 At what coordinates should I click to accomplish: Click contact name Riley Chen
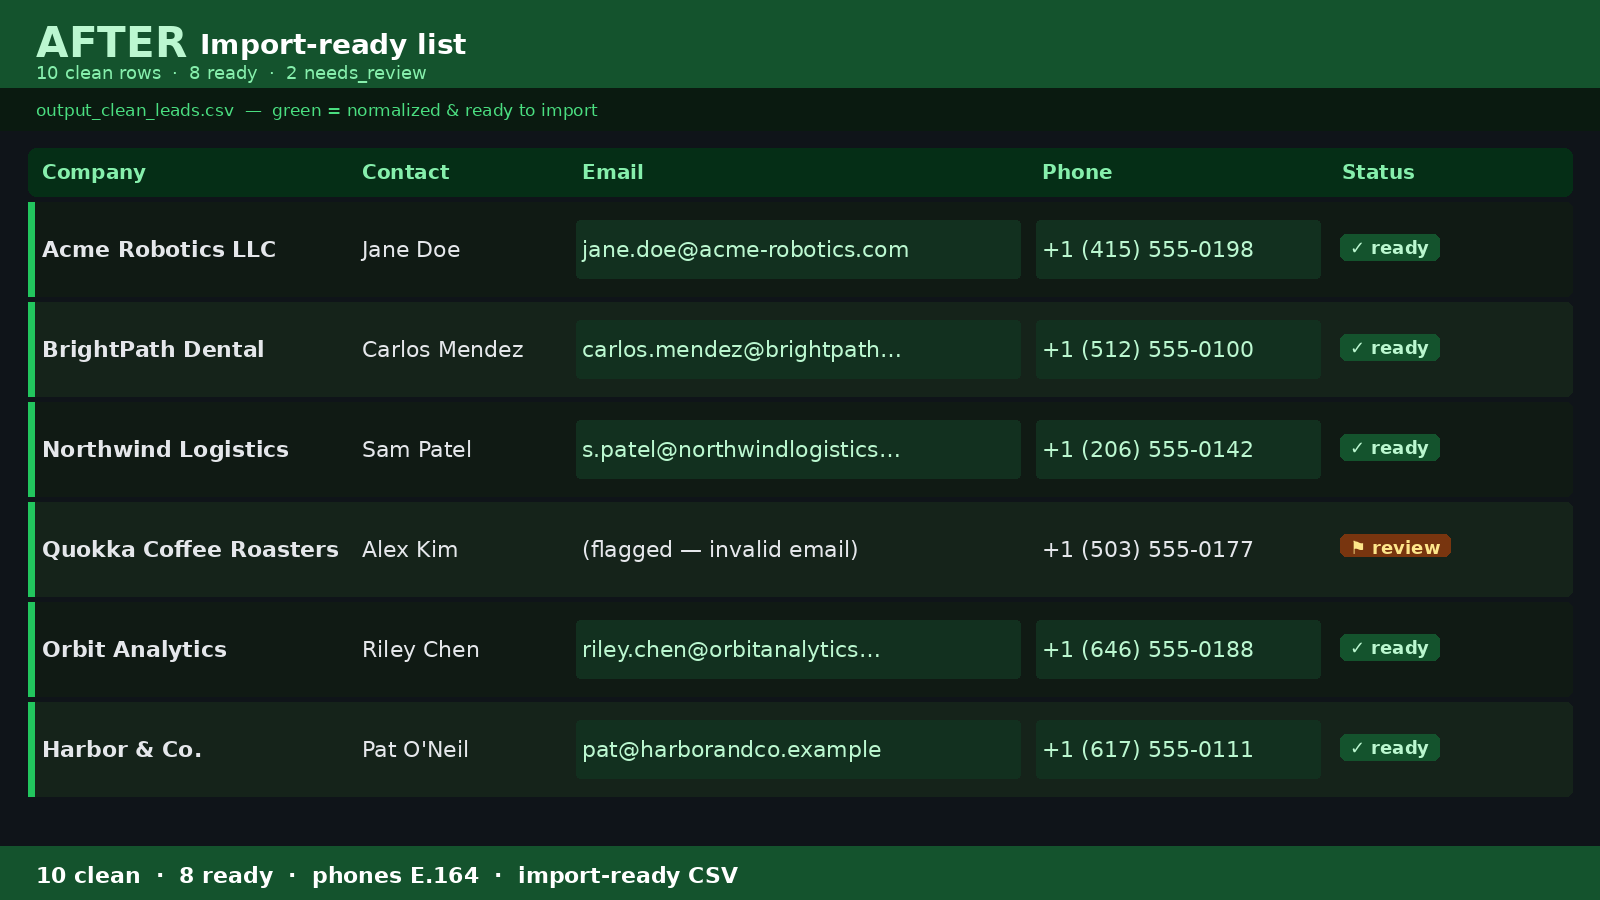[x=420, y=649]
